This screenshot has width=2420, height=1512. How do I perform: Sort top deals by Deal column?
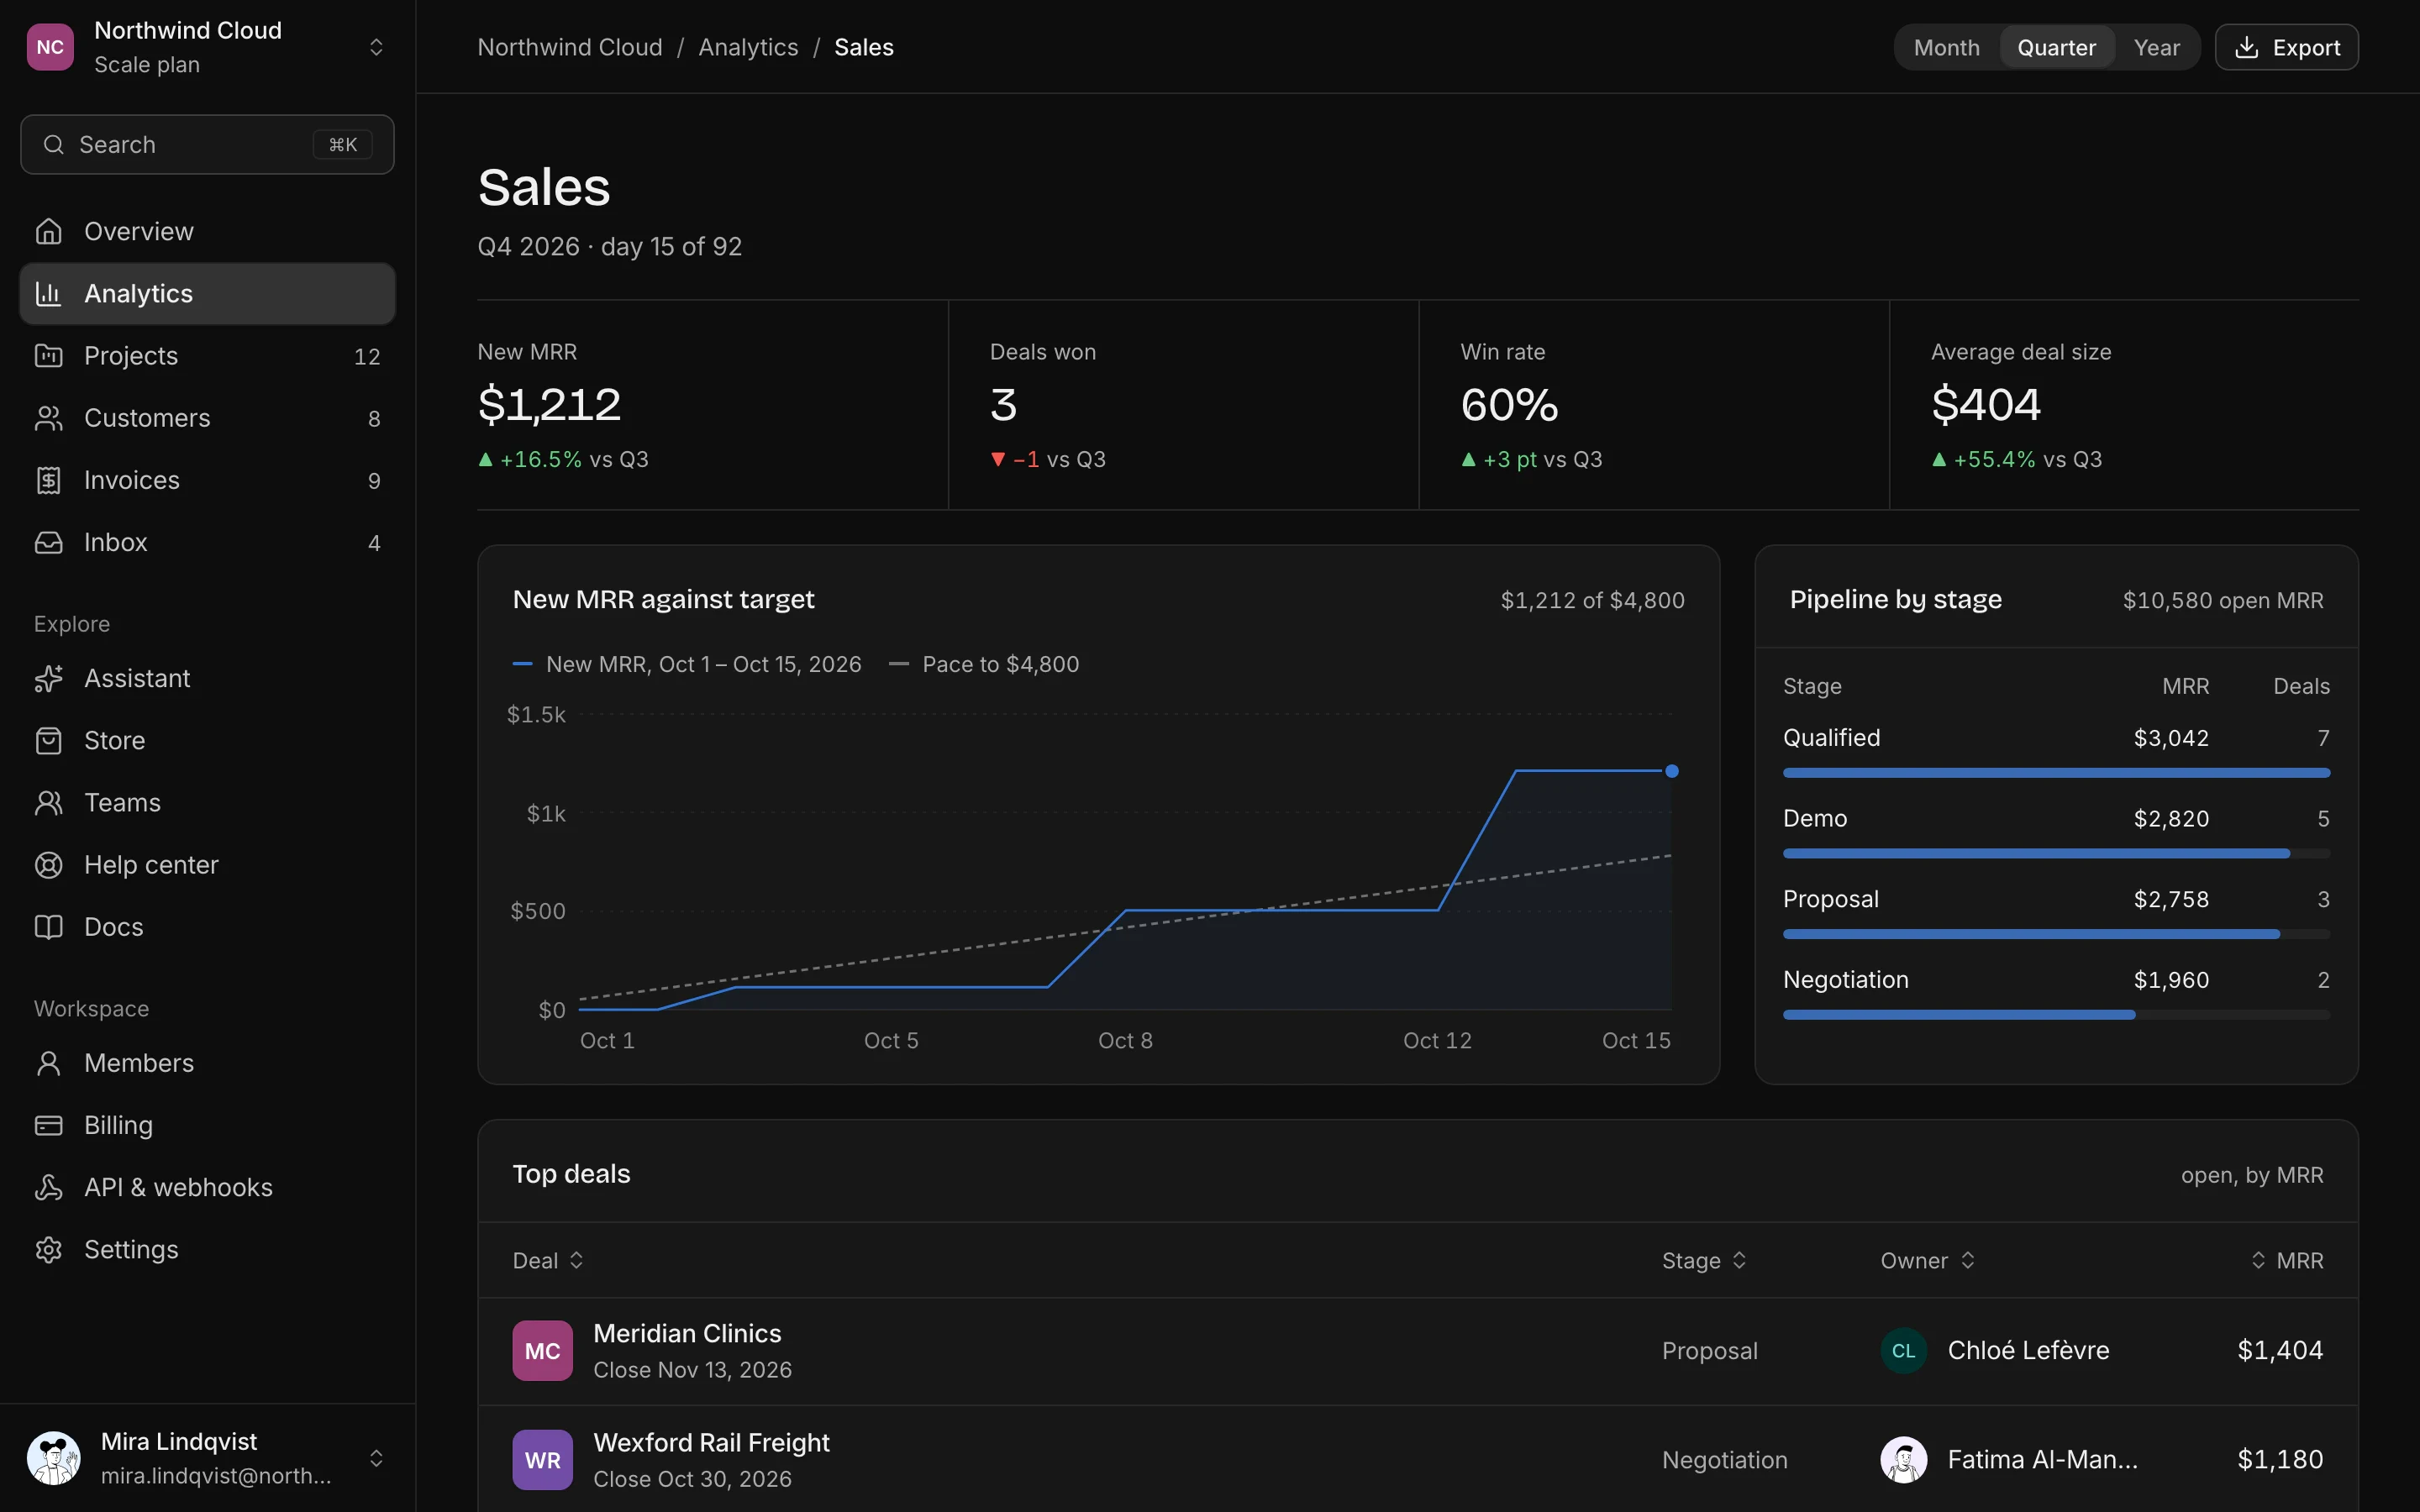click(547, 1260)
